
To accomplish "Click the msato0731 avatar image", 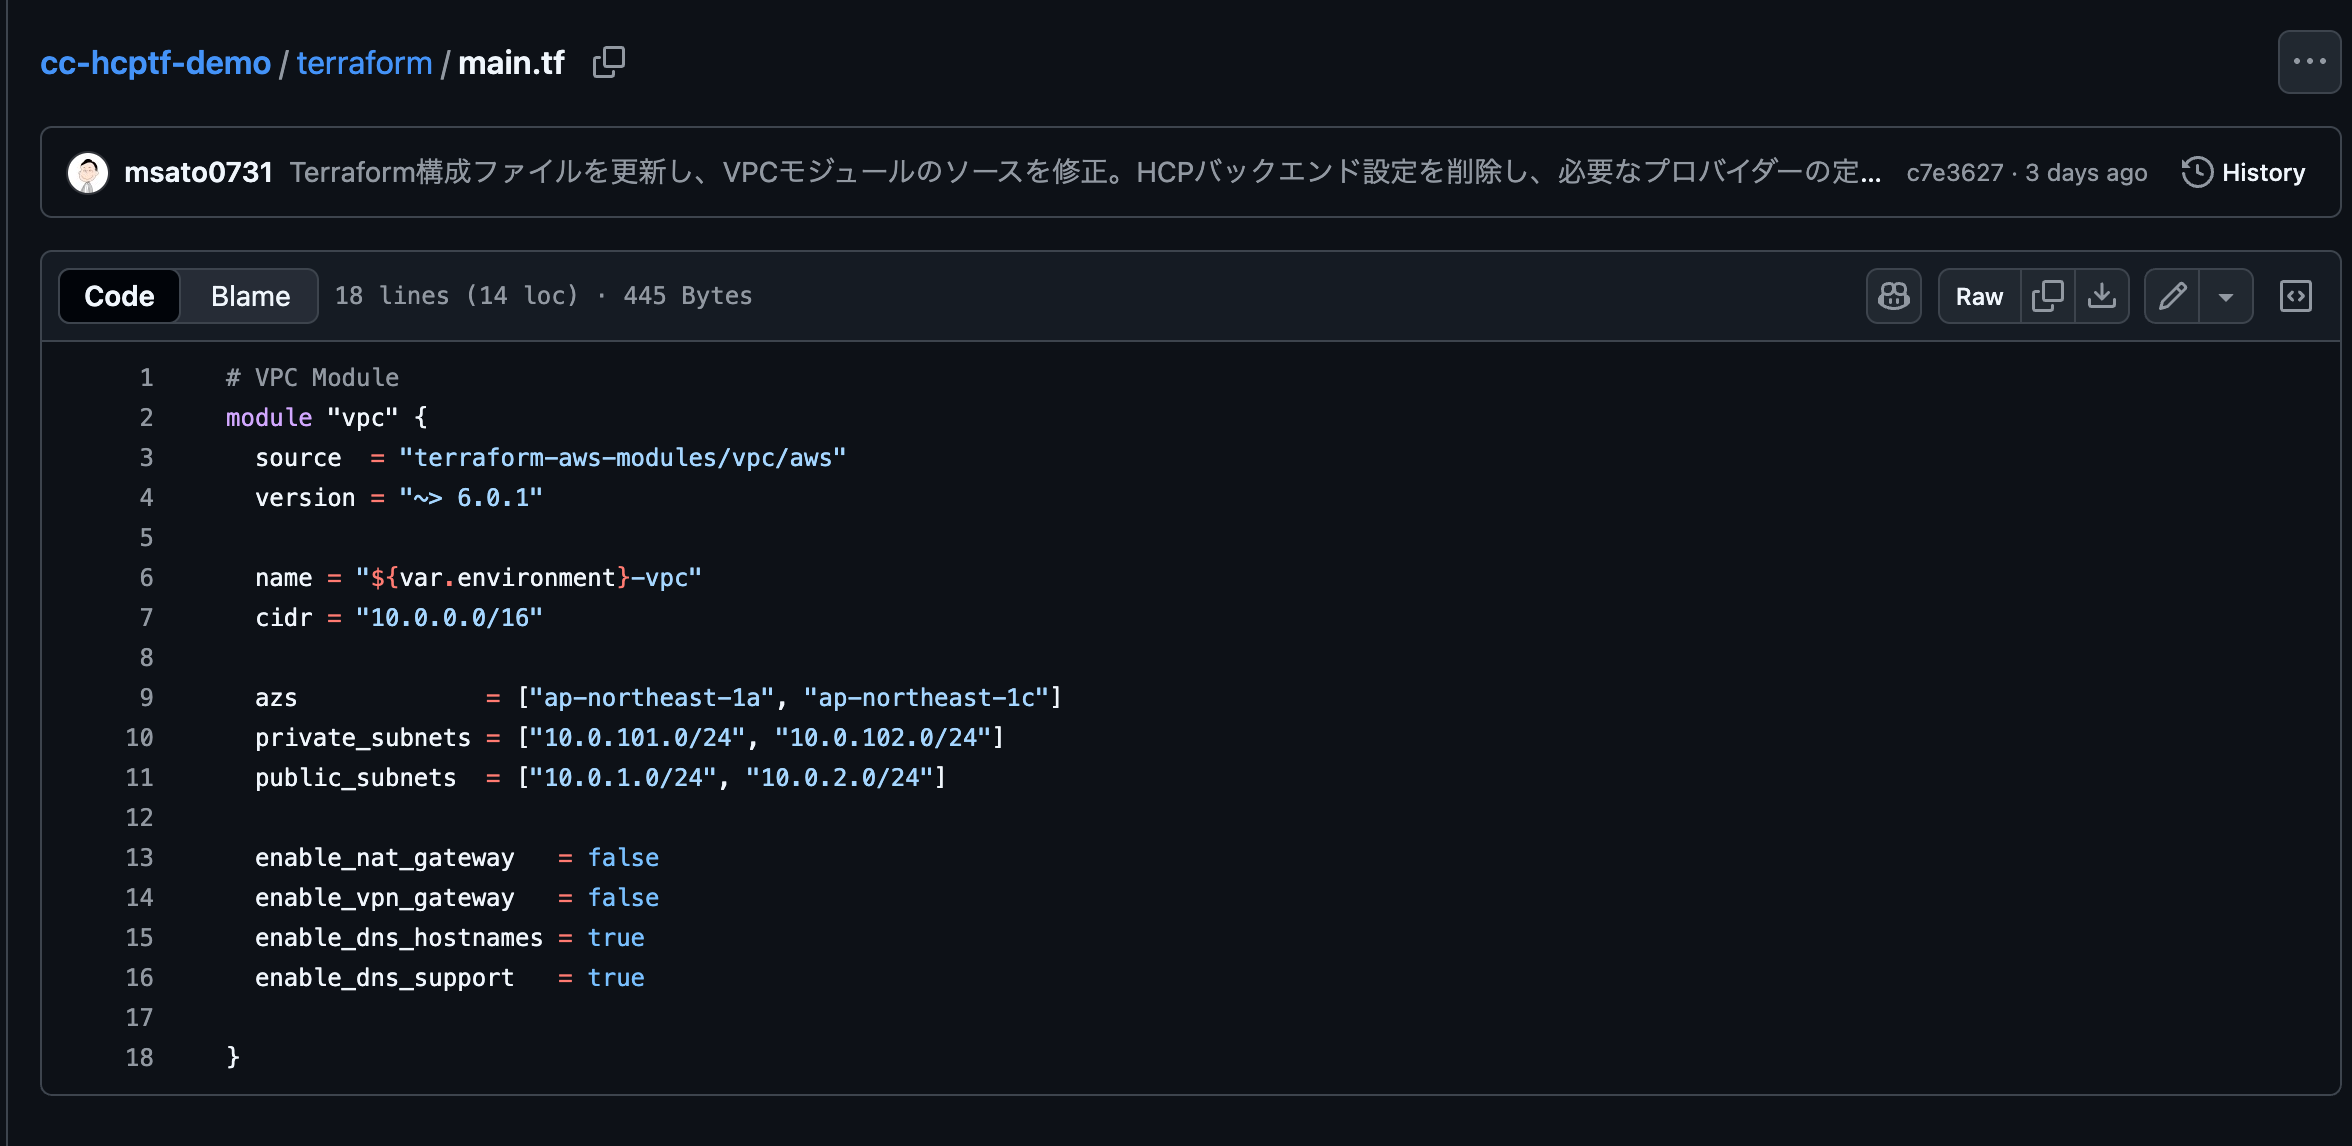I will tap(88, 172).
